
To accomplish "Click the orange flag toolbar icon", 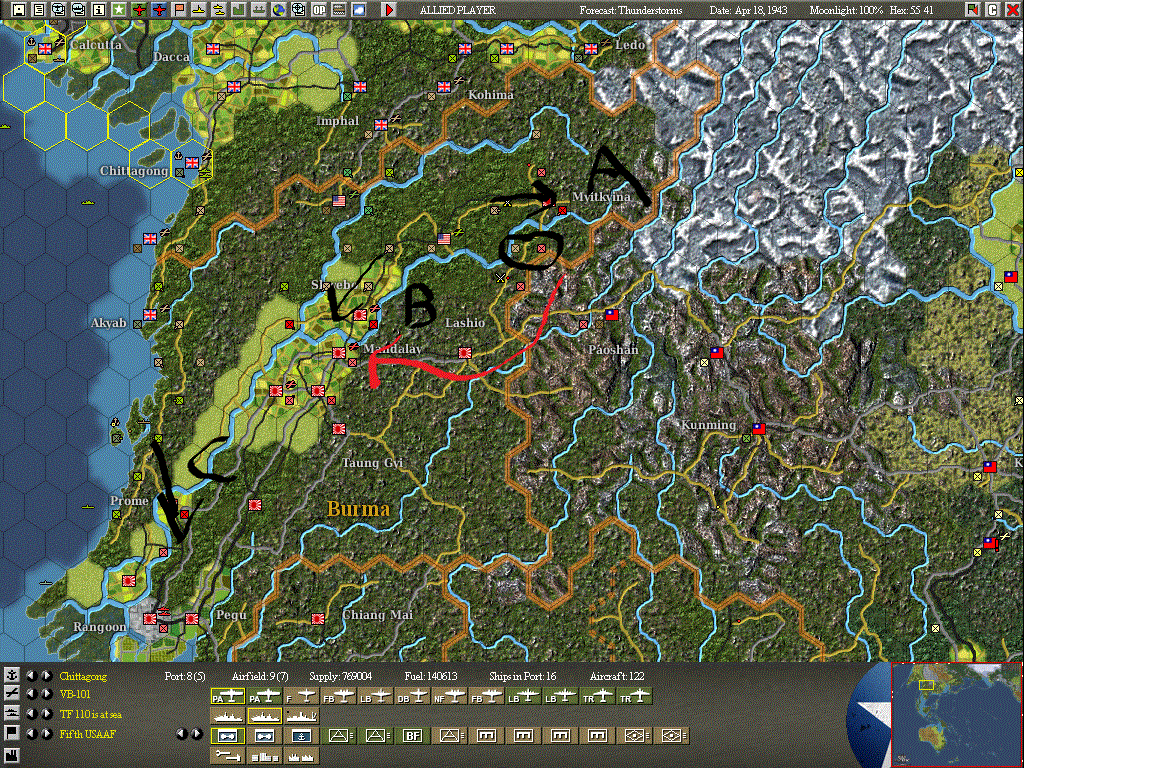I will [x=179, y=10].
